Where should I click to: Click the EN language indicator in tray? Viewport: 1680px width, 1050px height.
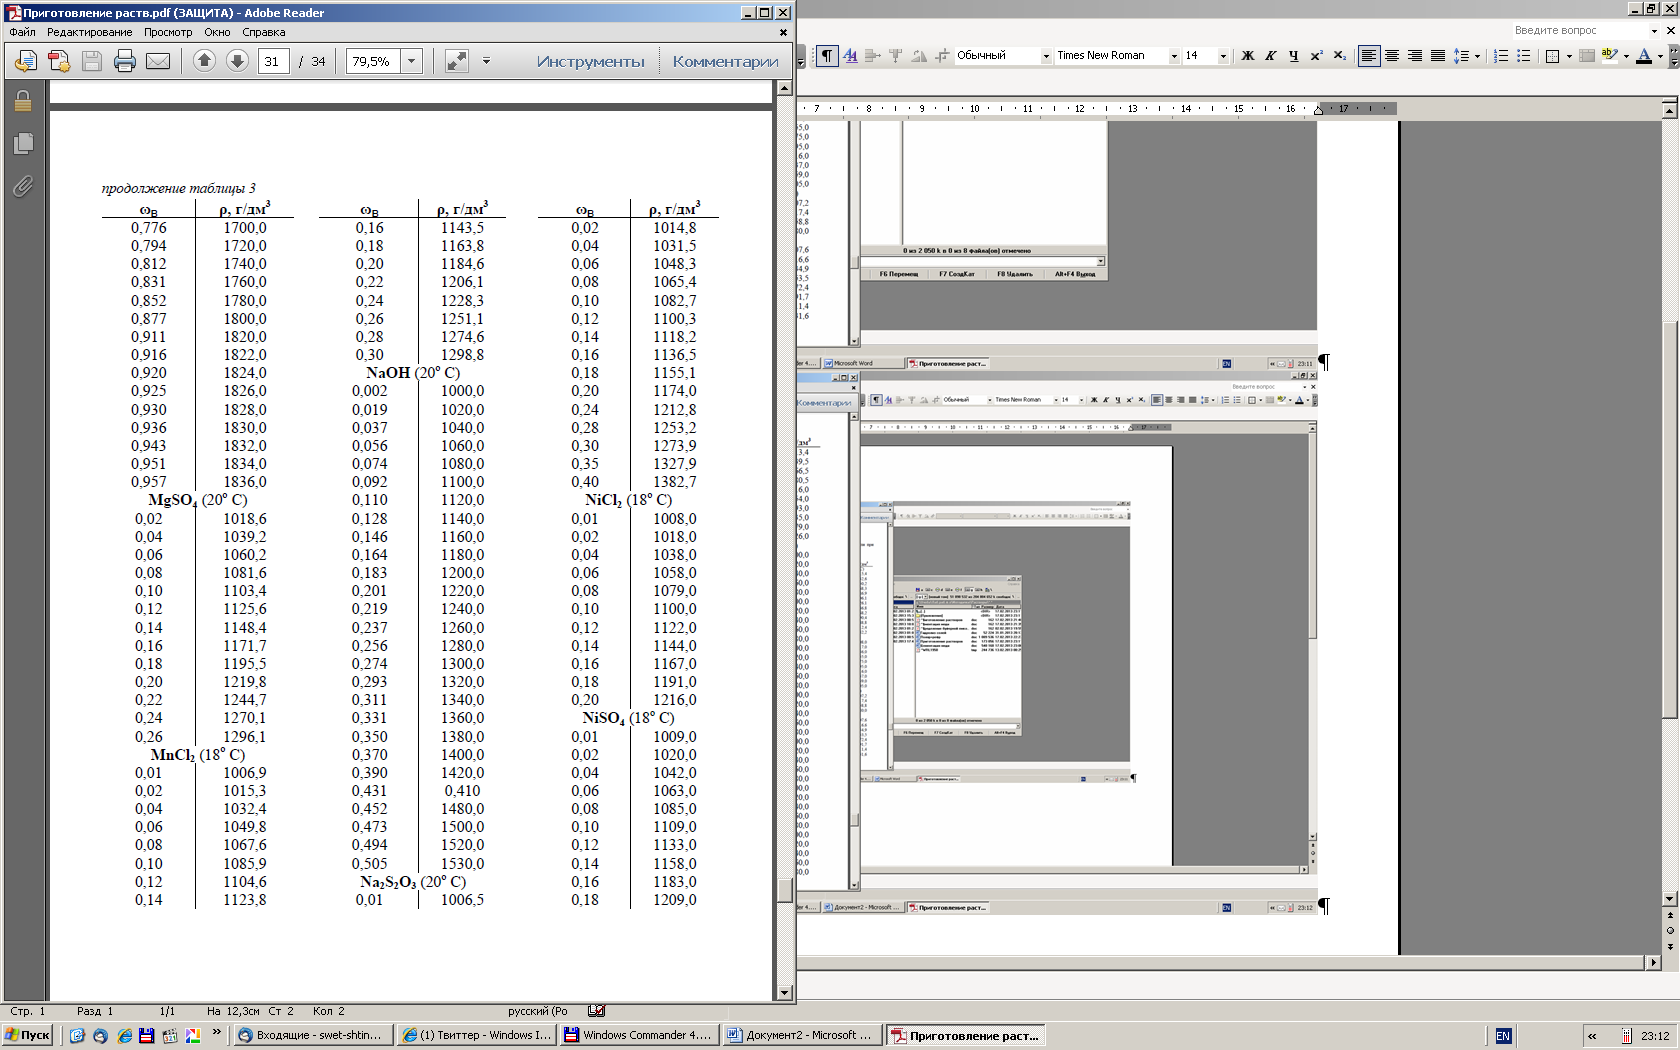pyautogui.click(x=1503, y=1036)
